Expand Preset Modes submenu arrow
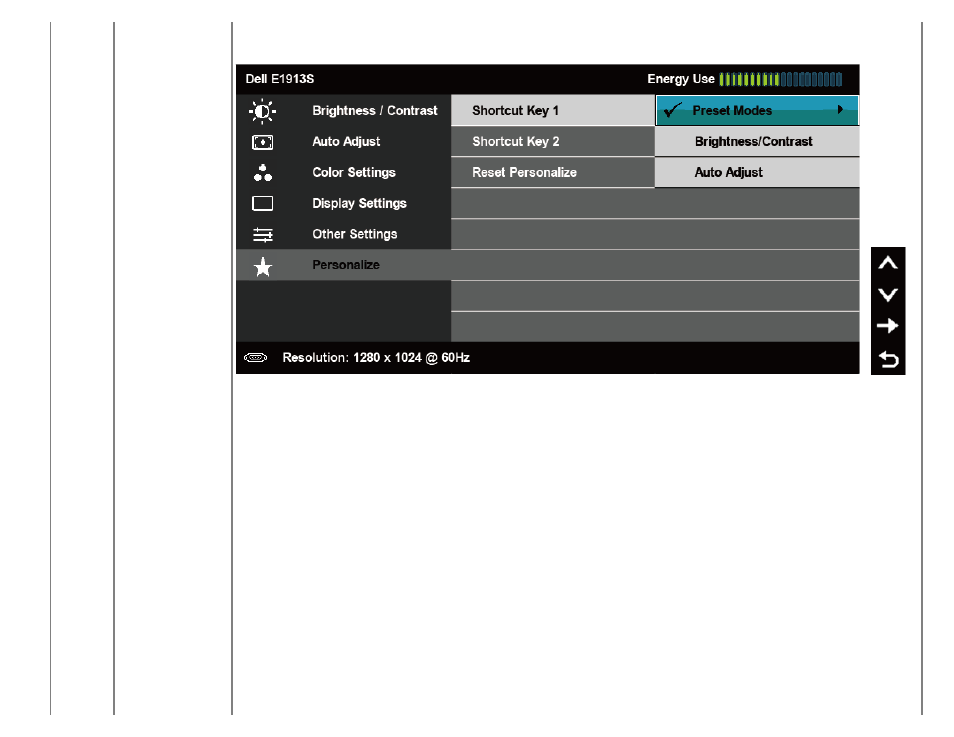 coord(840,110)
